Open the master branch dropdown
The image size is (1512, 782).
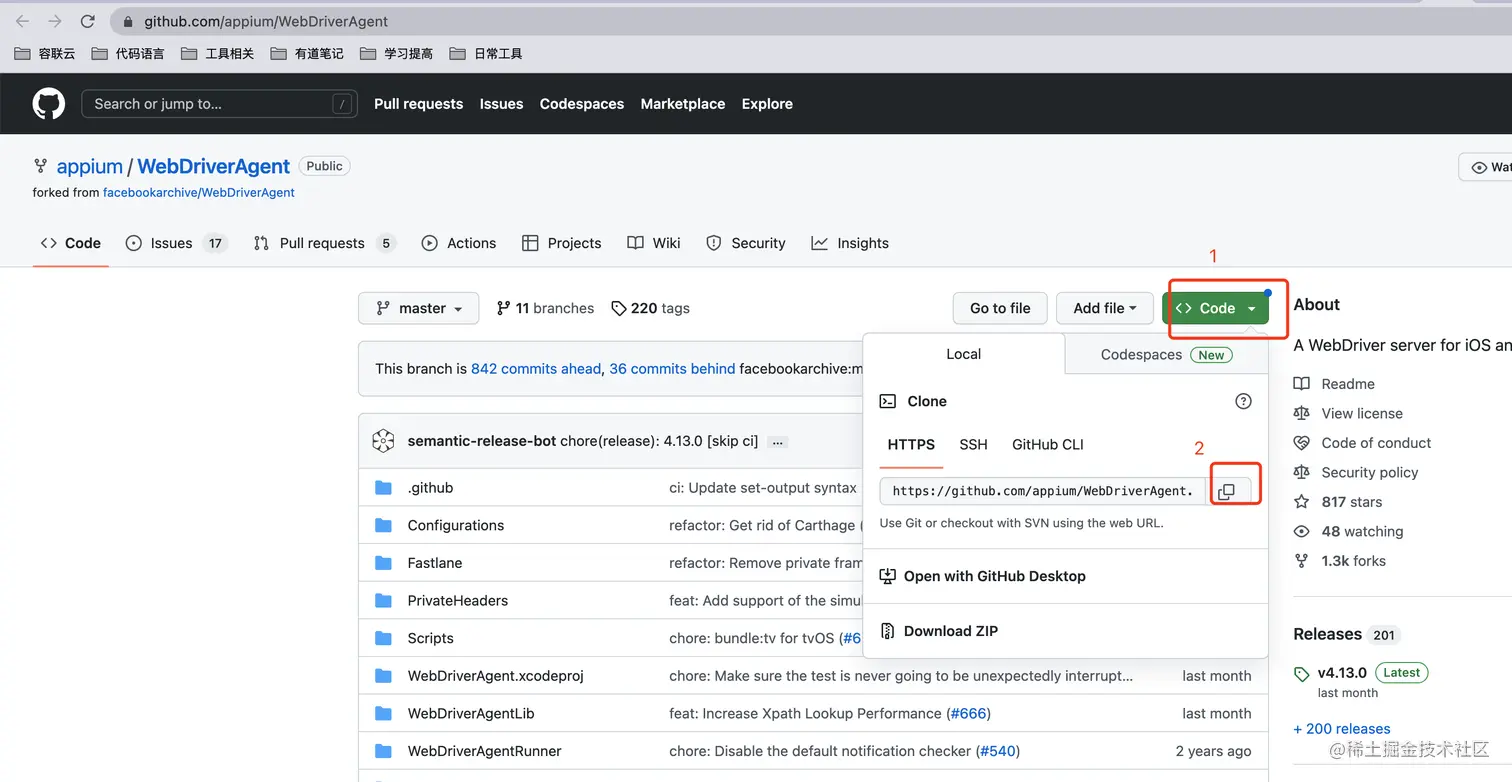(419, 308)
